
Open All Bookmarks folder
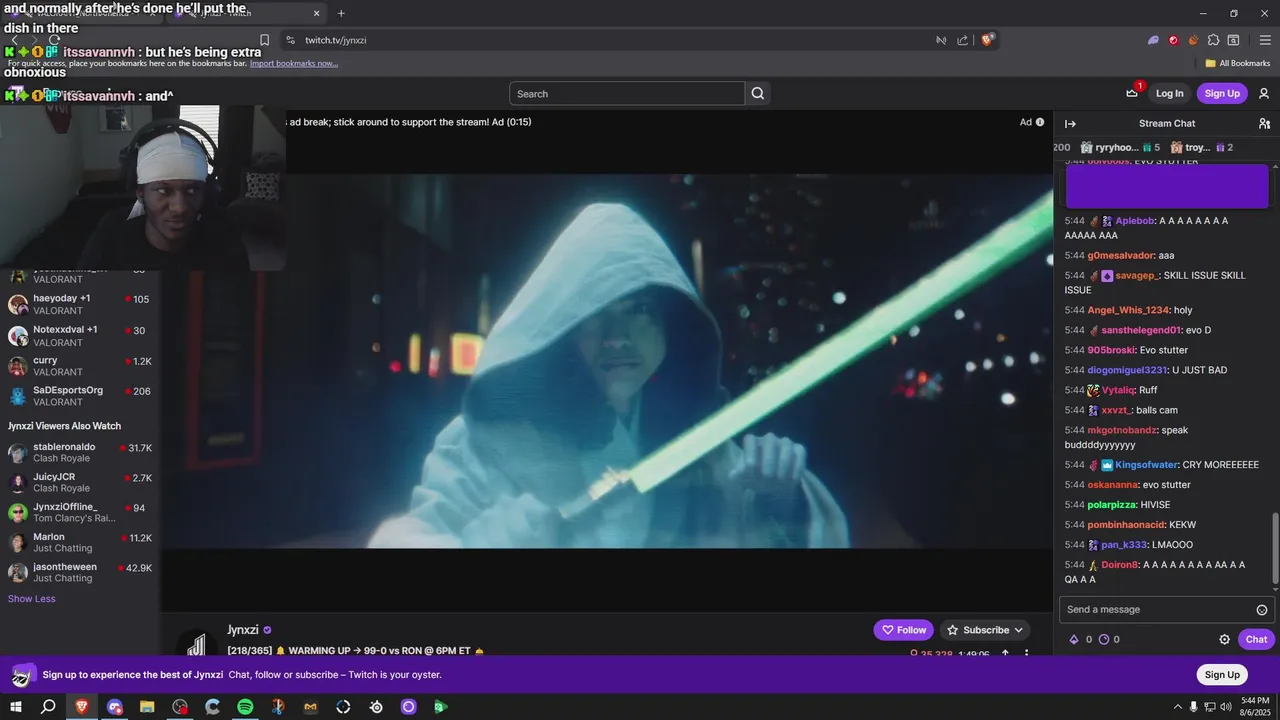(1238, 63)
